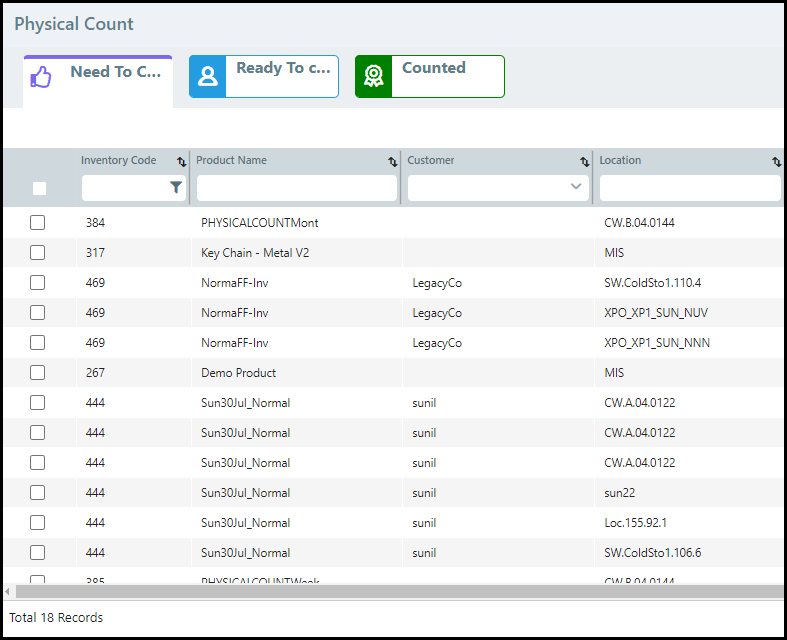Click the Product Name filter input field
The width and height of the screenshot is (787, 640).
pos(296,188)
